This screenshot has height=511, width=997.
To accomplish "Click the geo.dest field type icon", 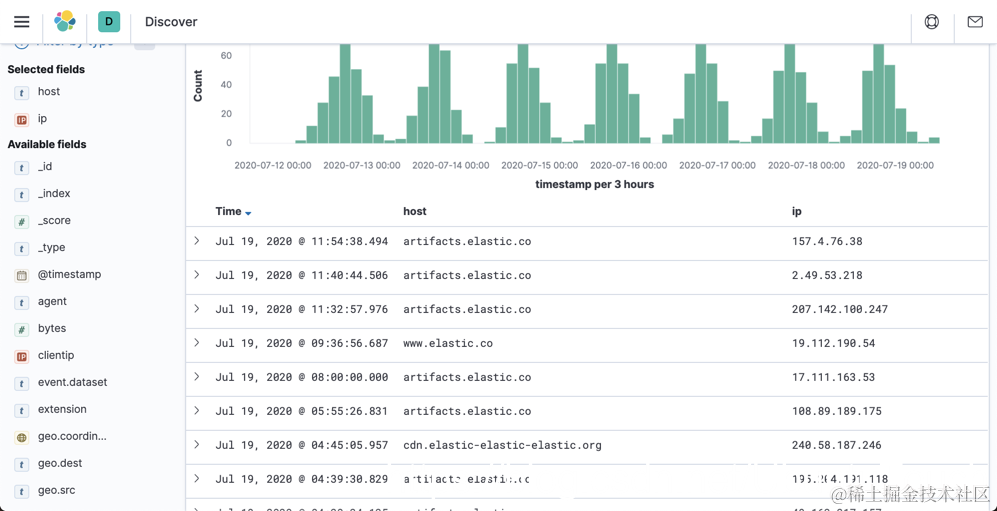I will coord(22,464).
